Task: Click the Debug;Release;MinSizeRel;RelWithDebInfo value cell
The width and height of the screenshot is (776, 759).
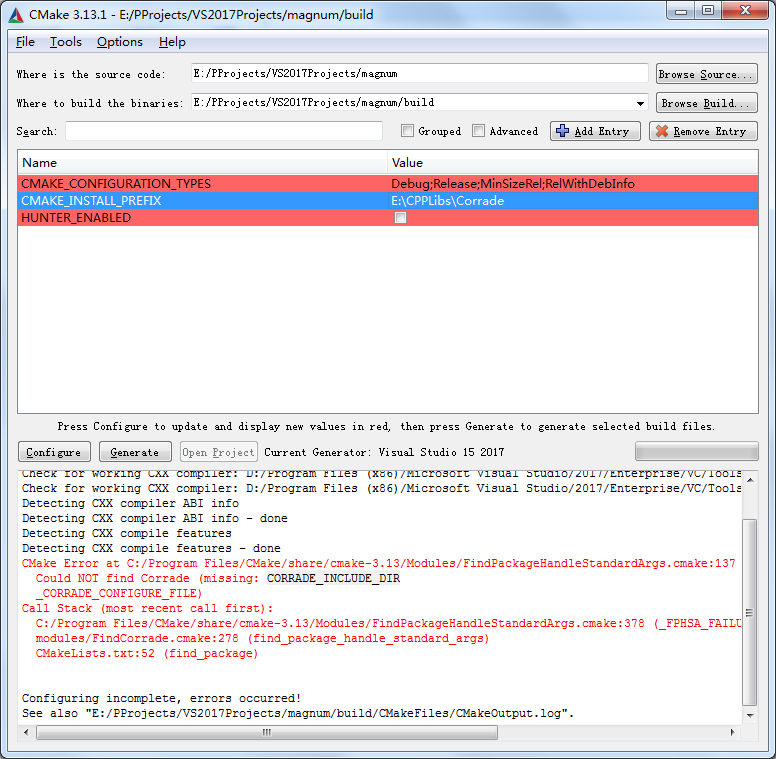Action: pos(513,184)
